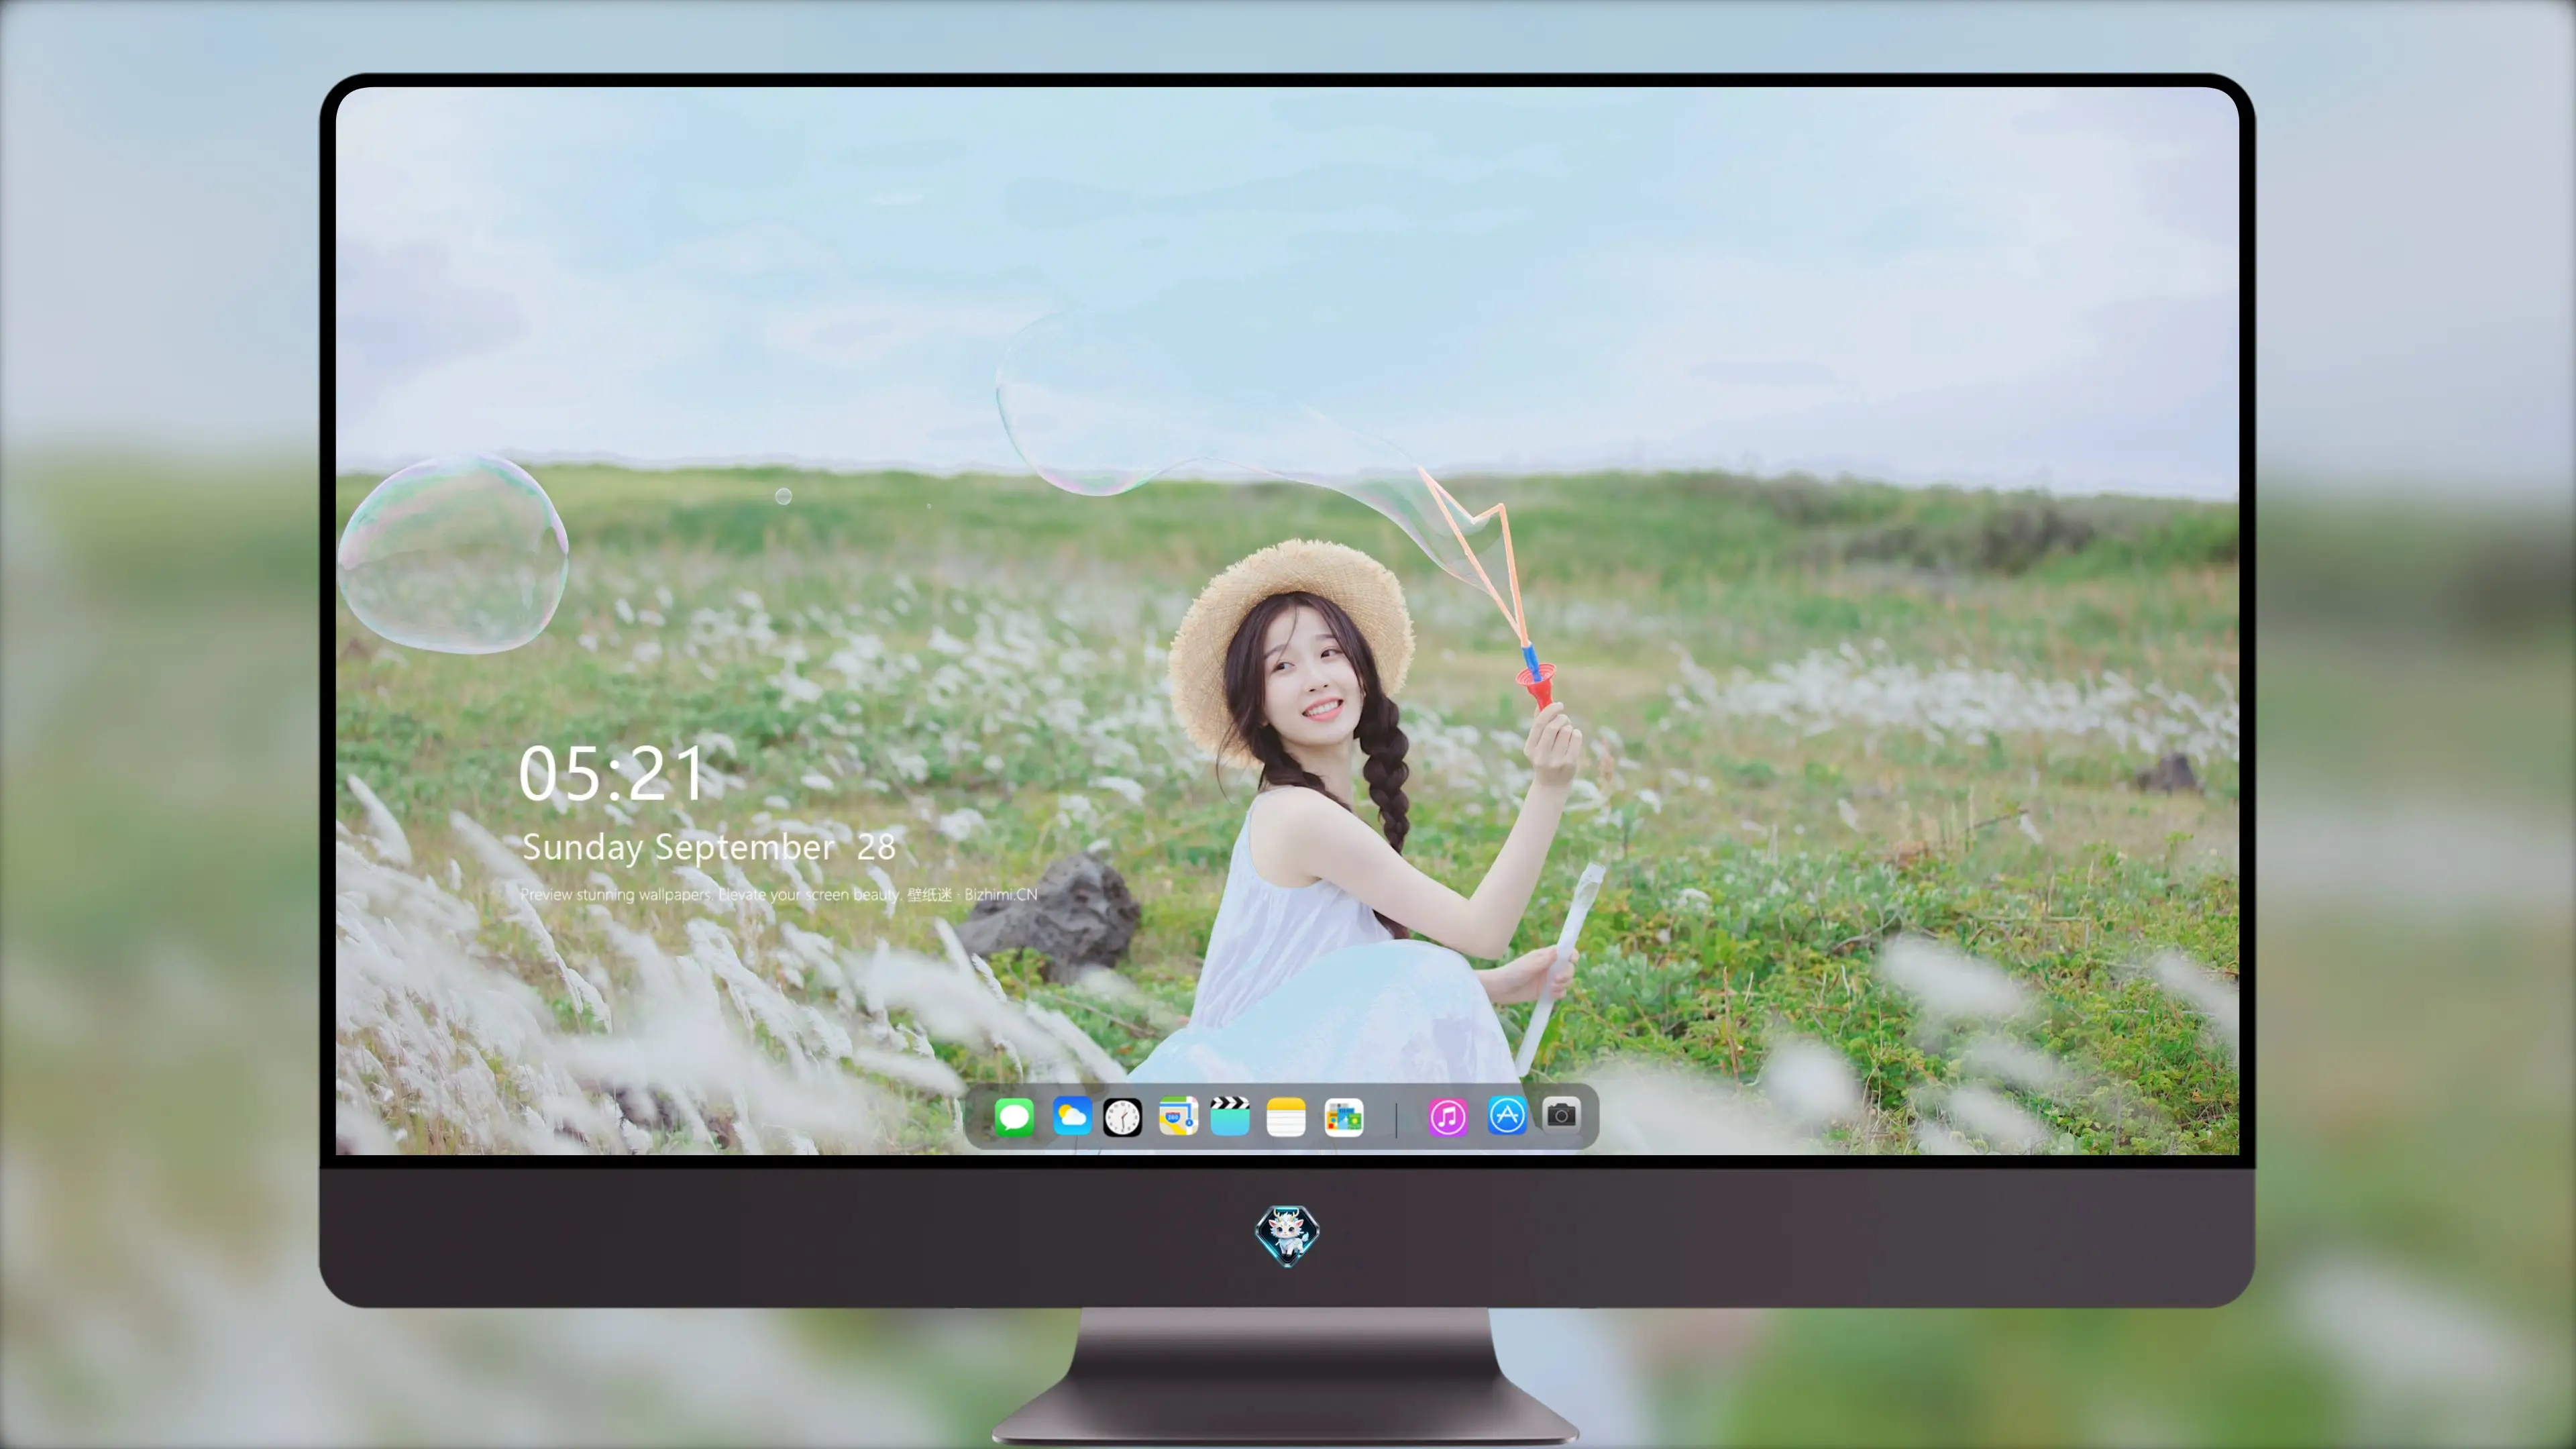
Task: Open the blue App Store icon
Action: coord(1507,1115)
